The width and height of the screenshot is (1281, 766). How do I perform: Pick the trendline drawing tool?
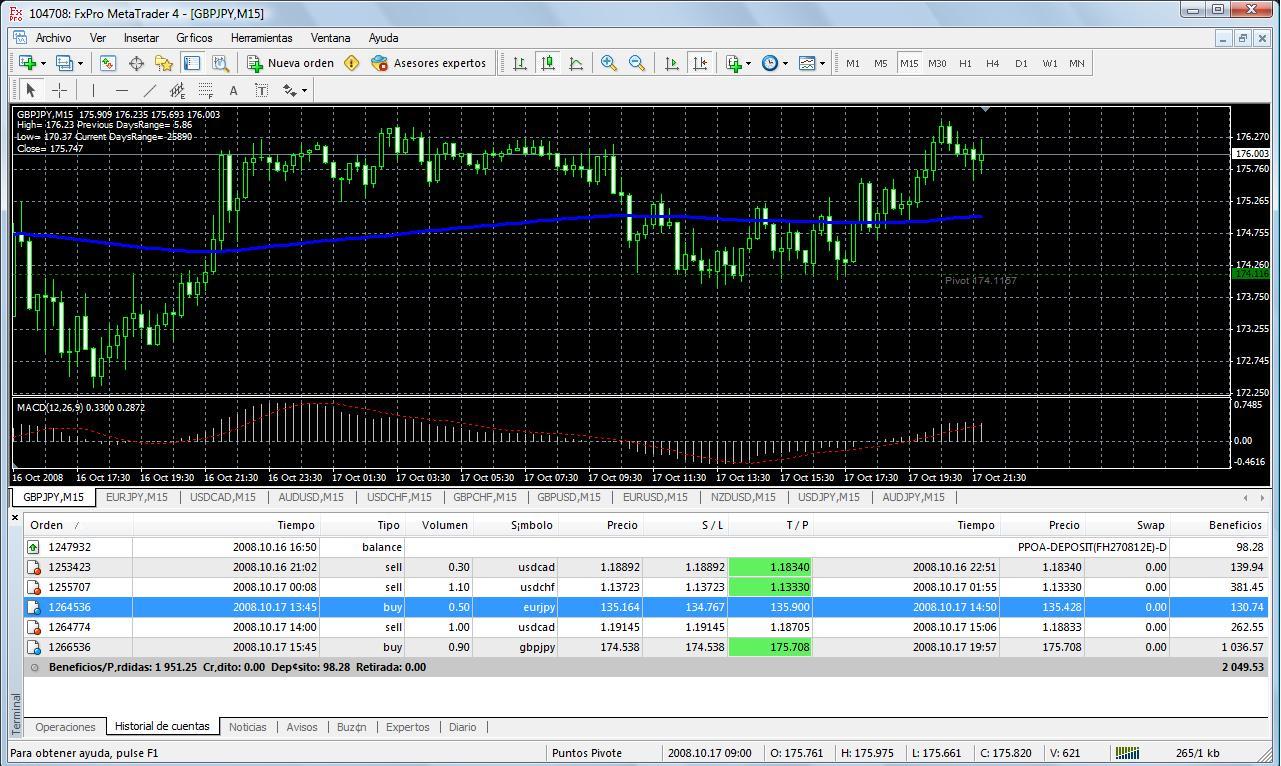pyautogui.click(x=149, y=90)
